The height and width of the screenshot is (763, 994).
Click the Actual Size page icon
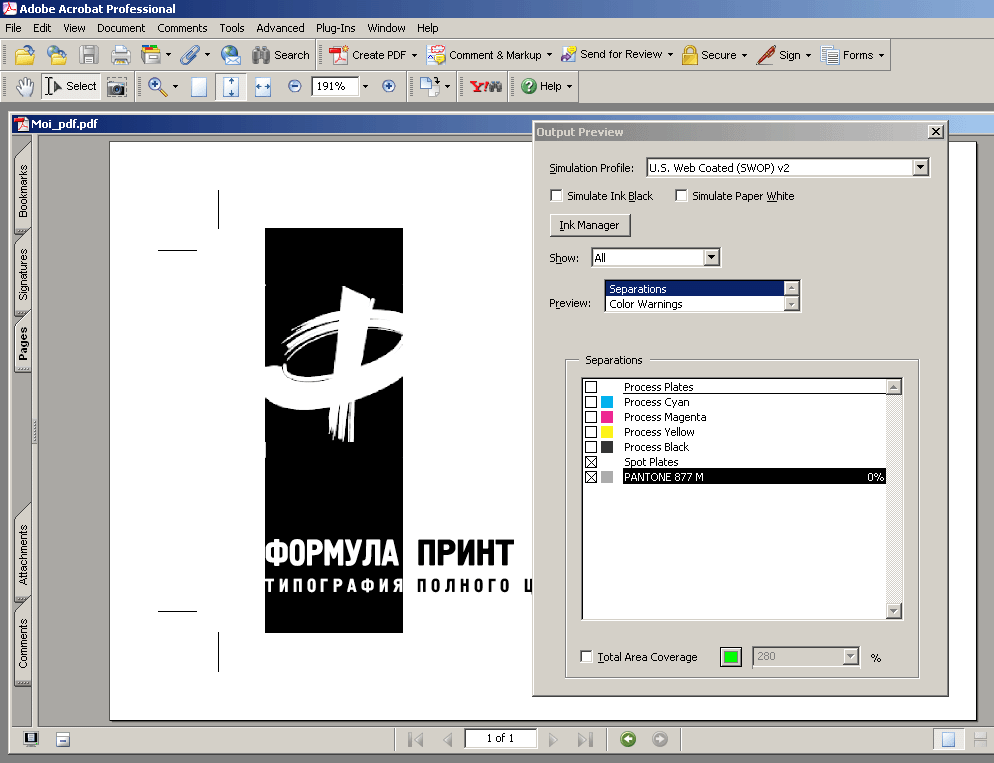click(199, 87)
